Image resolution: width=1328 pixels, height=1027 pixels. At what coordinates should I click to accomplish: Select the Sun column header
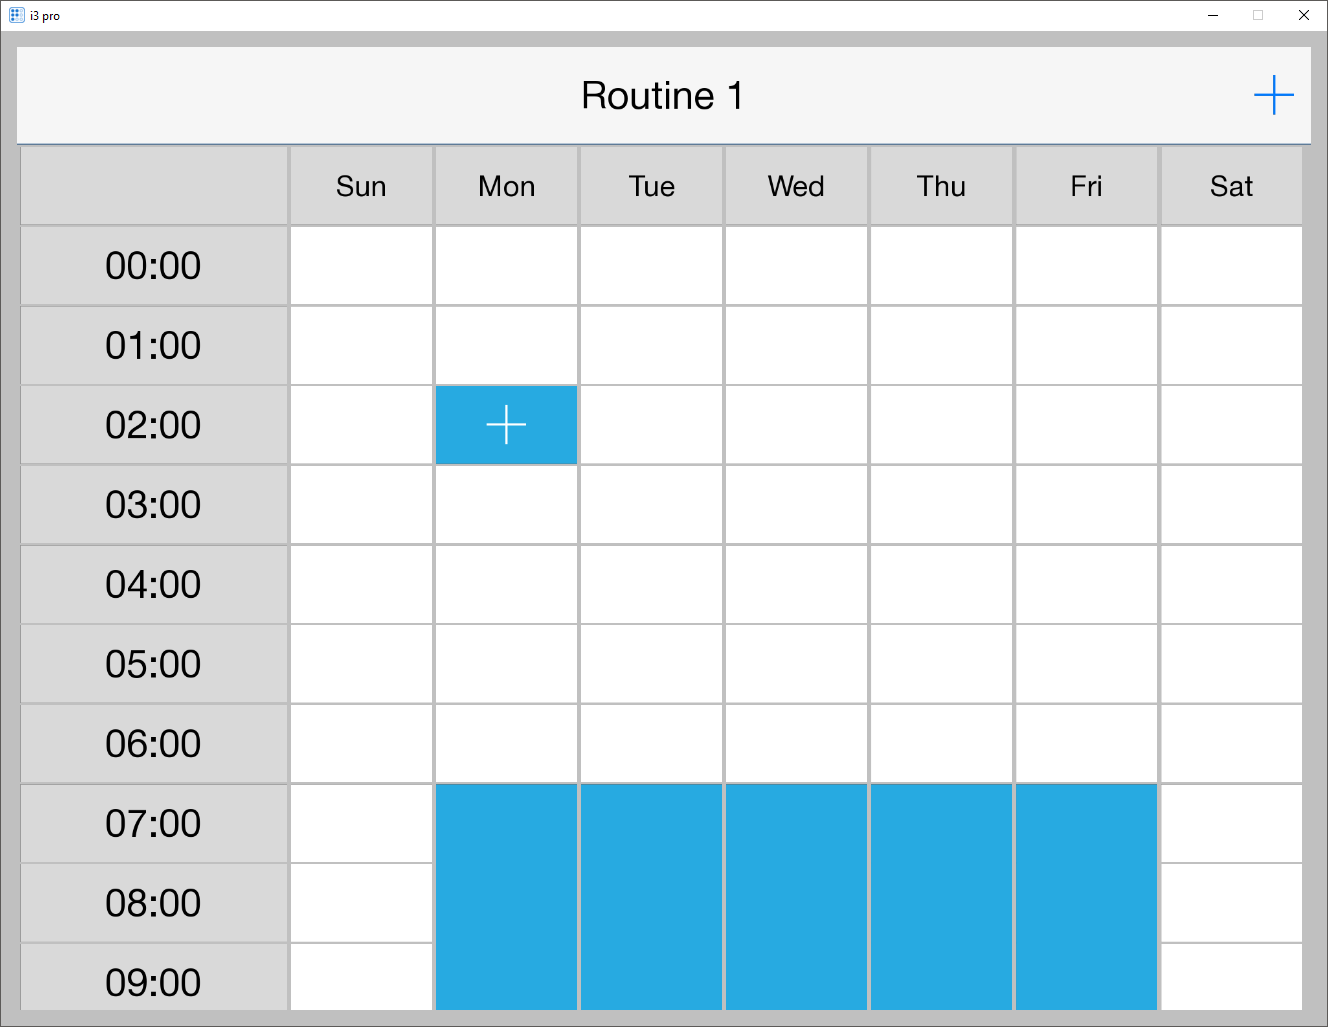tap(361, 186)
